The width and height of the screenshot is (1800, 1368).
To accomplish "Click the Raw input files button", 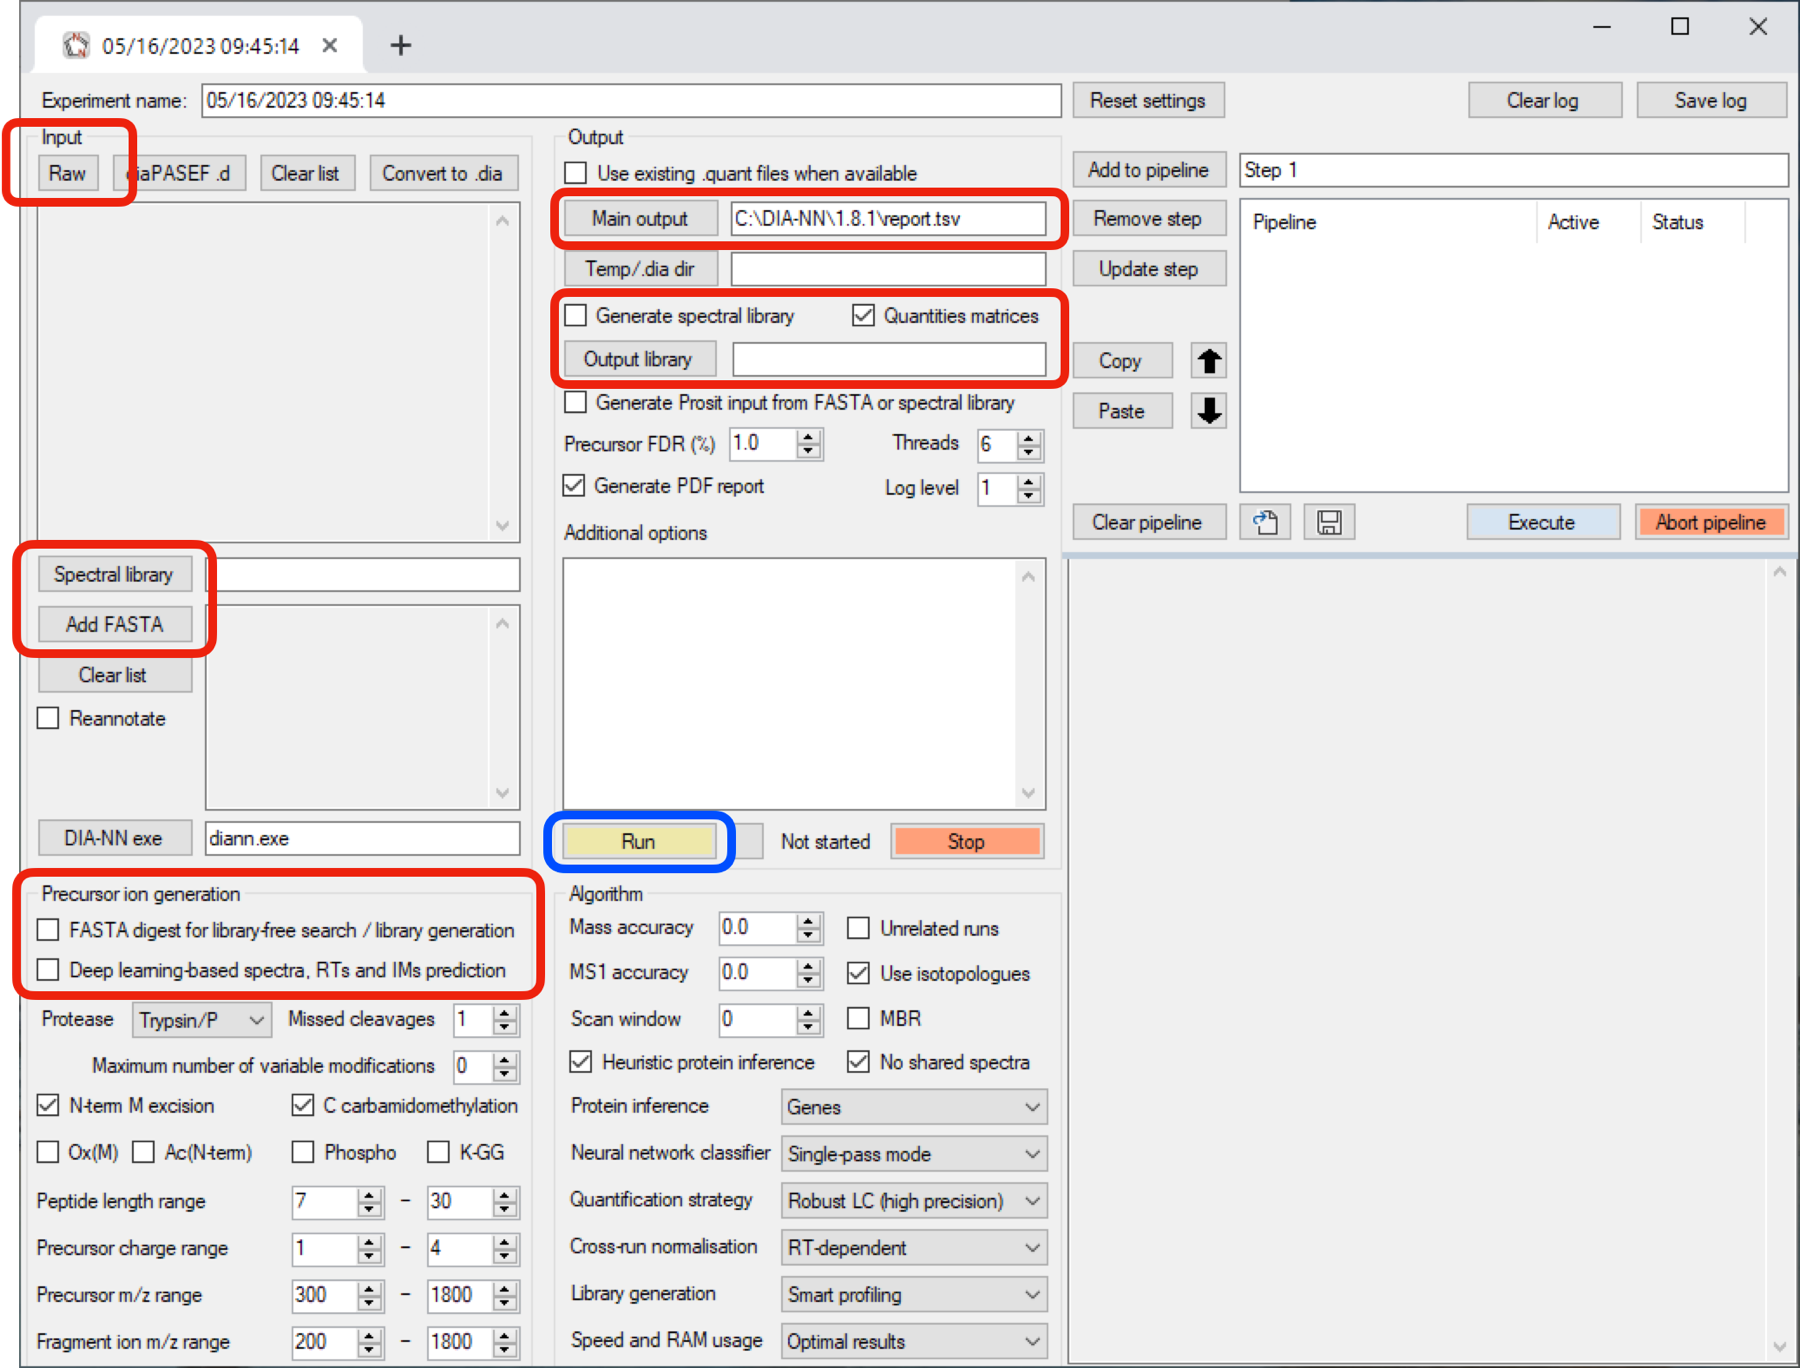I will (x=68, y=173).
